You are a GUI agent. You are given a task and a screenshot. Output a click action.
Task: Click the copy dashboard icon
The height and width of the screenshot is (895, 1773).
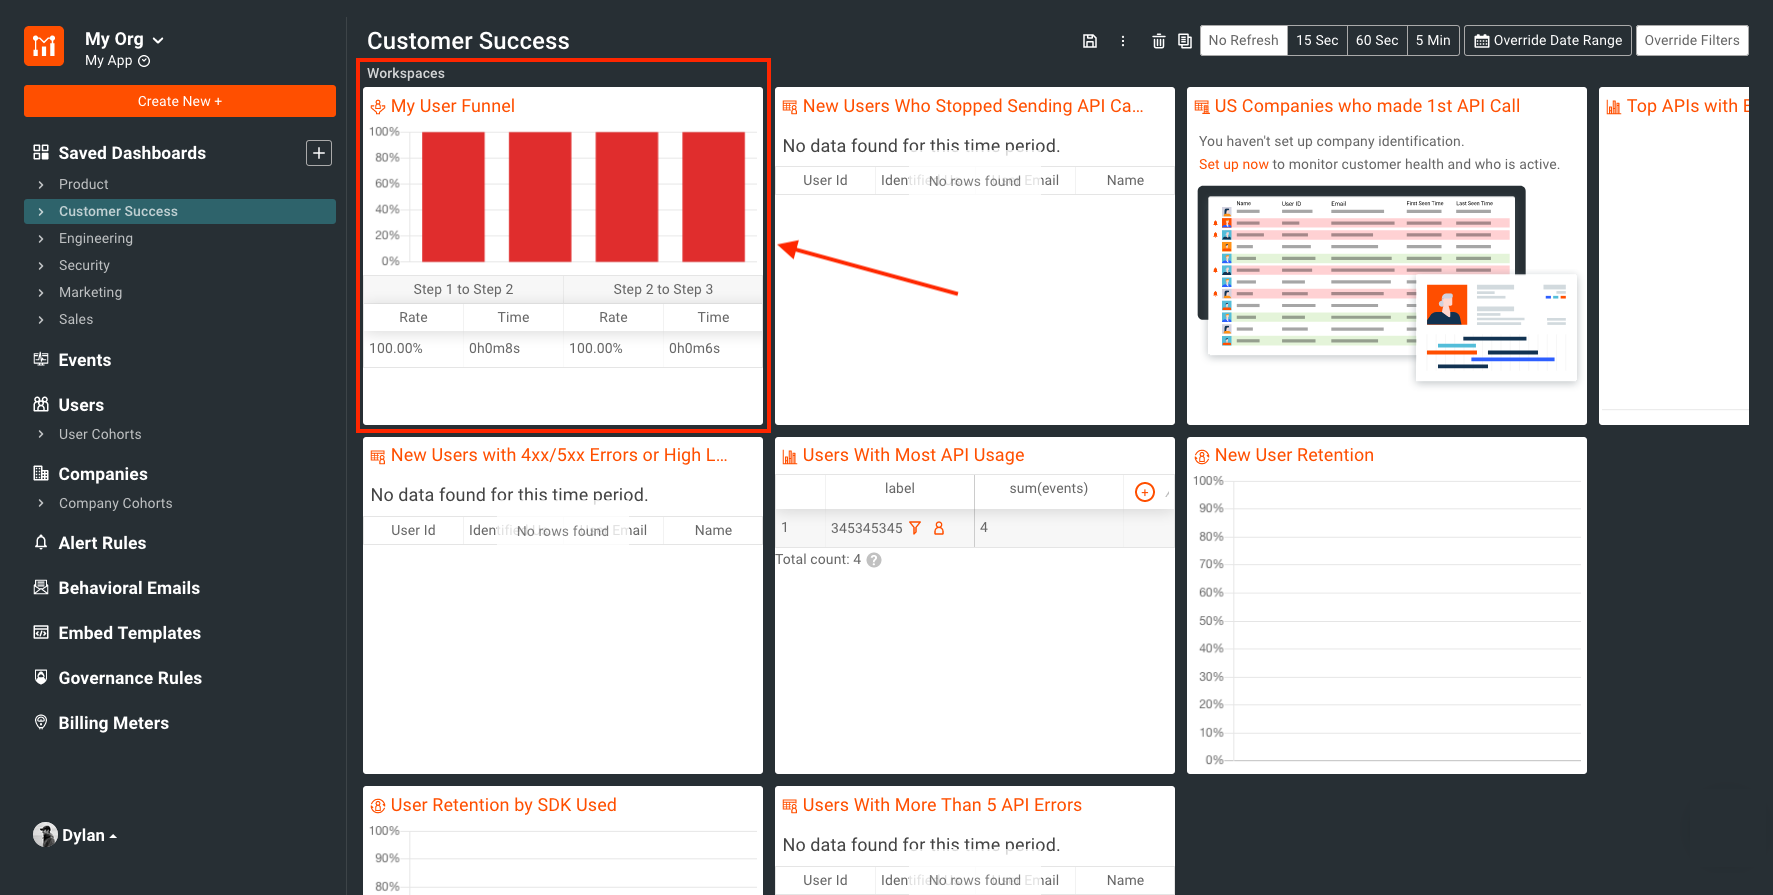1185,41
